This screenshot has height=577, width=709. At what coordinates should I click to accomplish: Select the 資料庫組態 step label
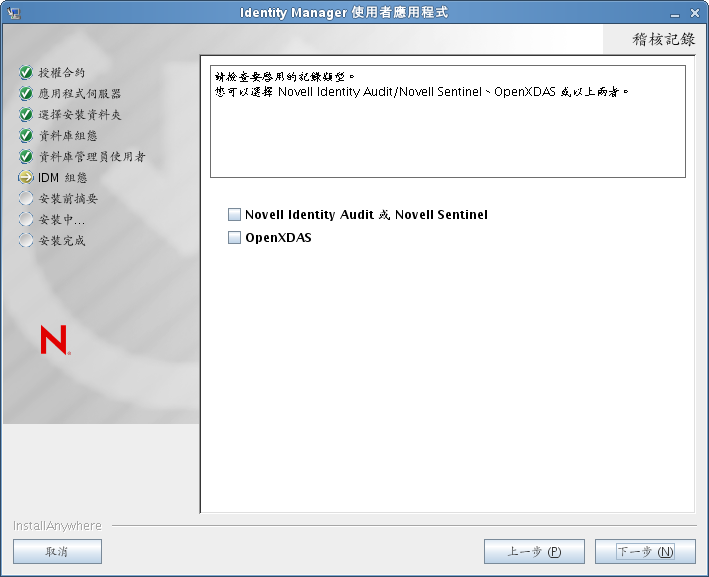[67, 136]
